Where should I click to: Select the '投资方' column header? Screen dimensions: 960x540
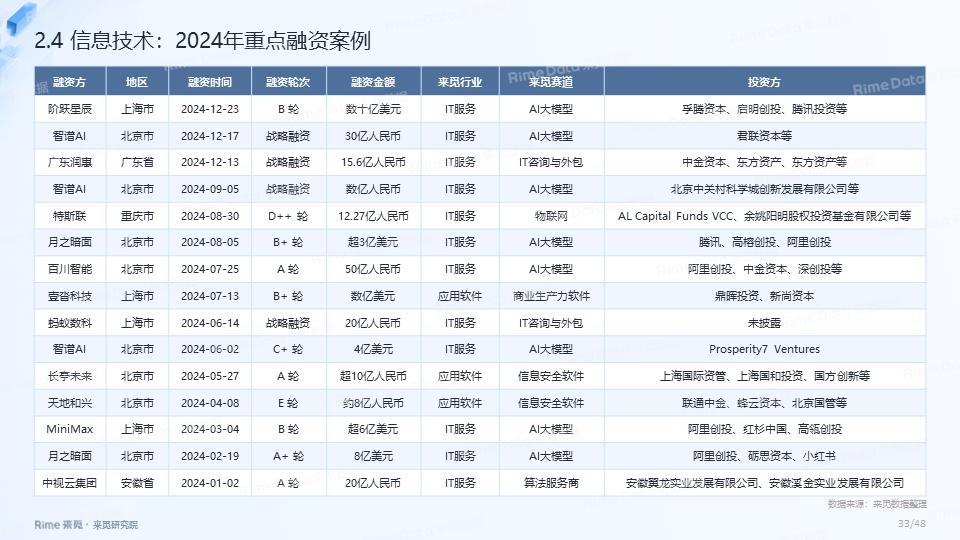coord(764,82)
